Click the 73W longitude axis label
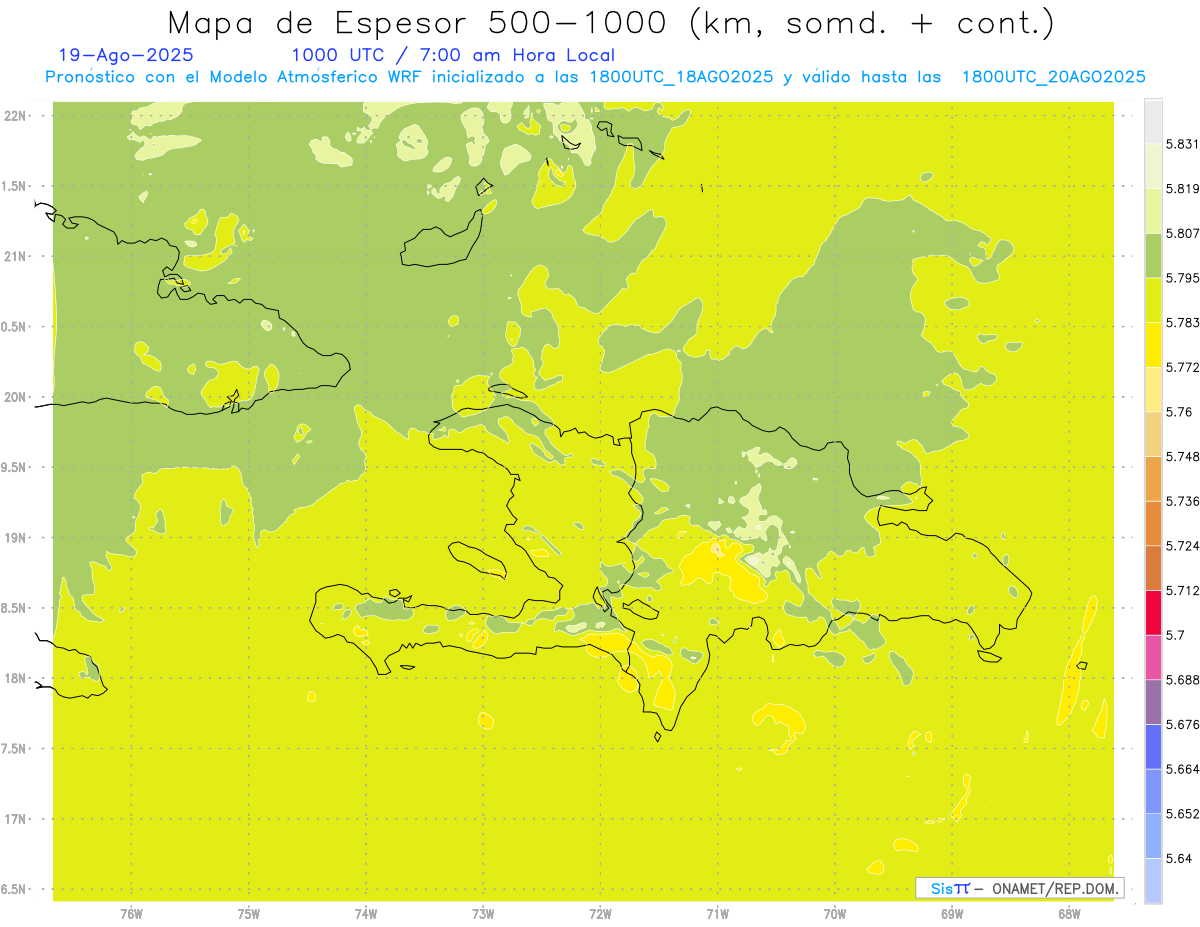The width and height of the screenshot is (1200, 927). 483,913
